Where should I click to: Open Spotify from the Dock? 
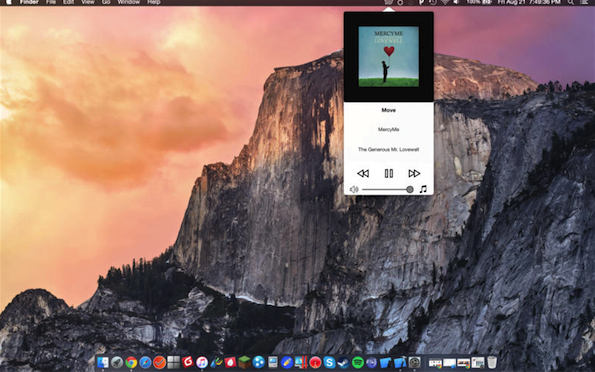[x=358, y=363]
